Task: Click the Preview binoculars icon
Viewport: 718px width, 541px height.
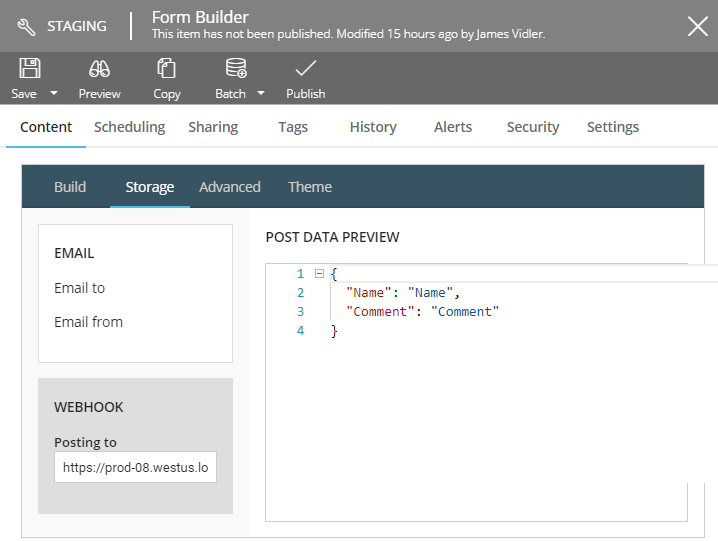Action: tap(99, 69)
